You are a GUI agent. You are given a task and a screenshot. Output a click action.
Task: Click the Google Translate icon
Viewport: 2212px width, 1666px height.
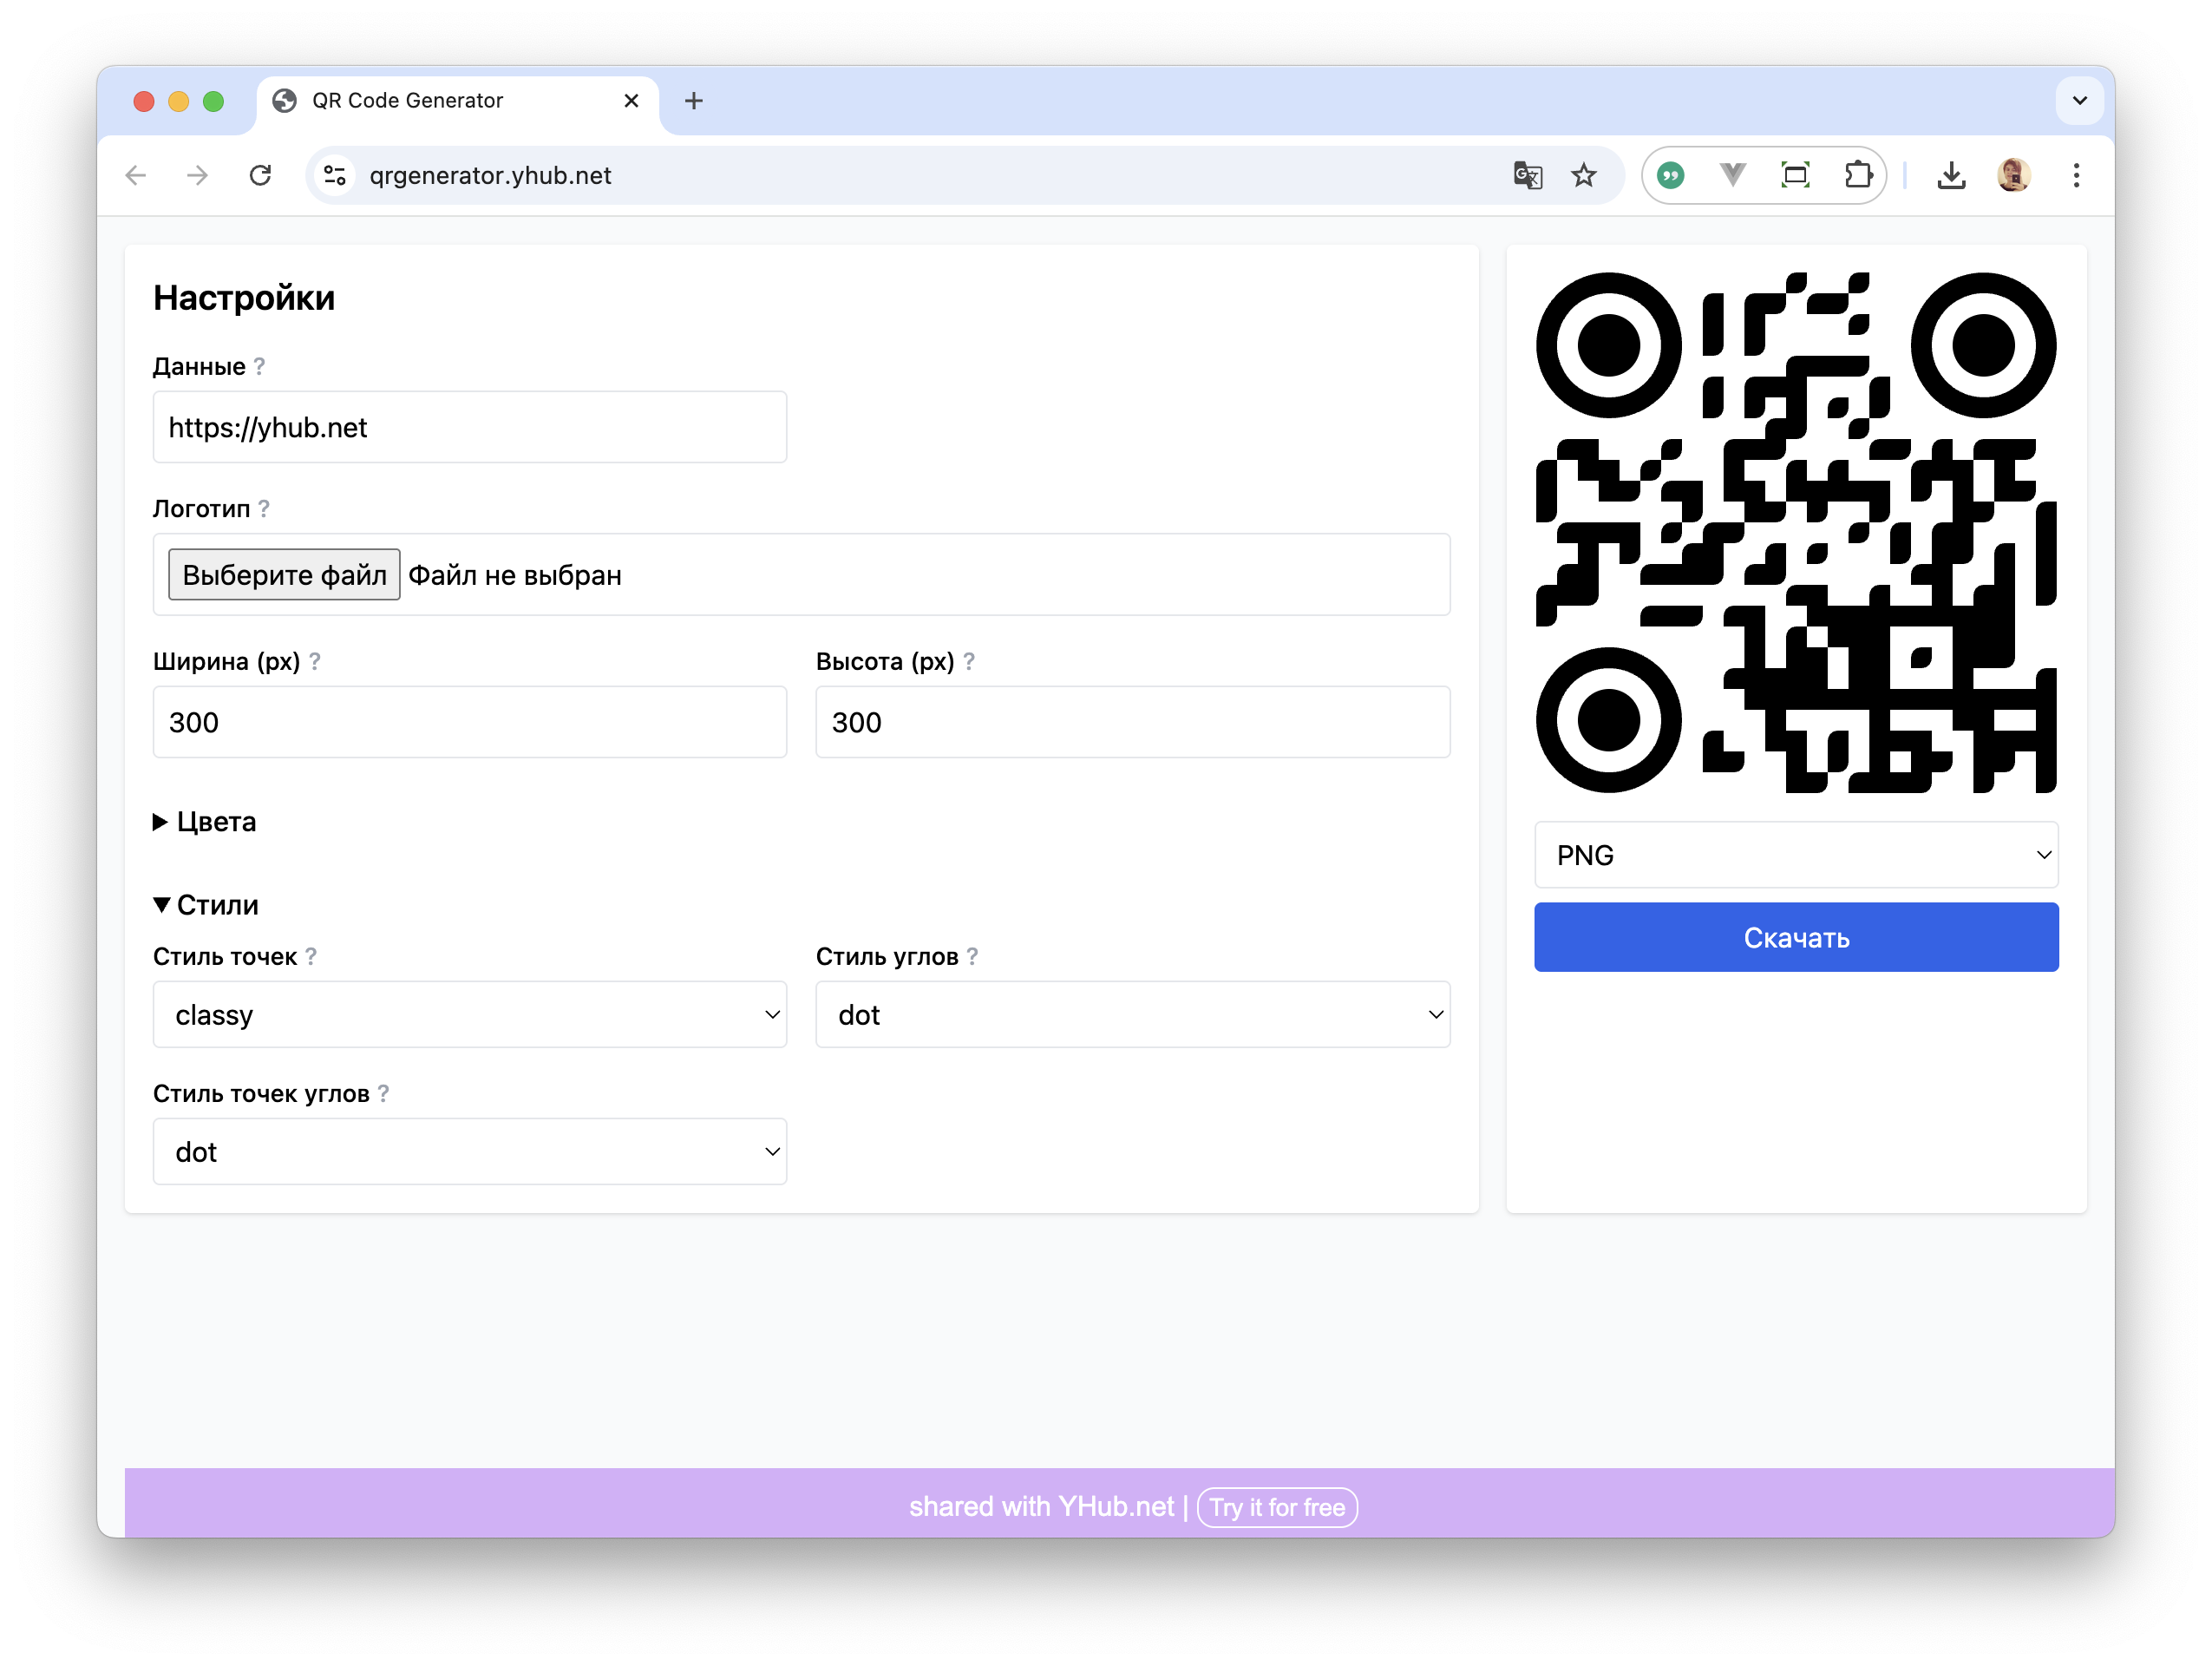click(1527, 176)
